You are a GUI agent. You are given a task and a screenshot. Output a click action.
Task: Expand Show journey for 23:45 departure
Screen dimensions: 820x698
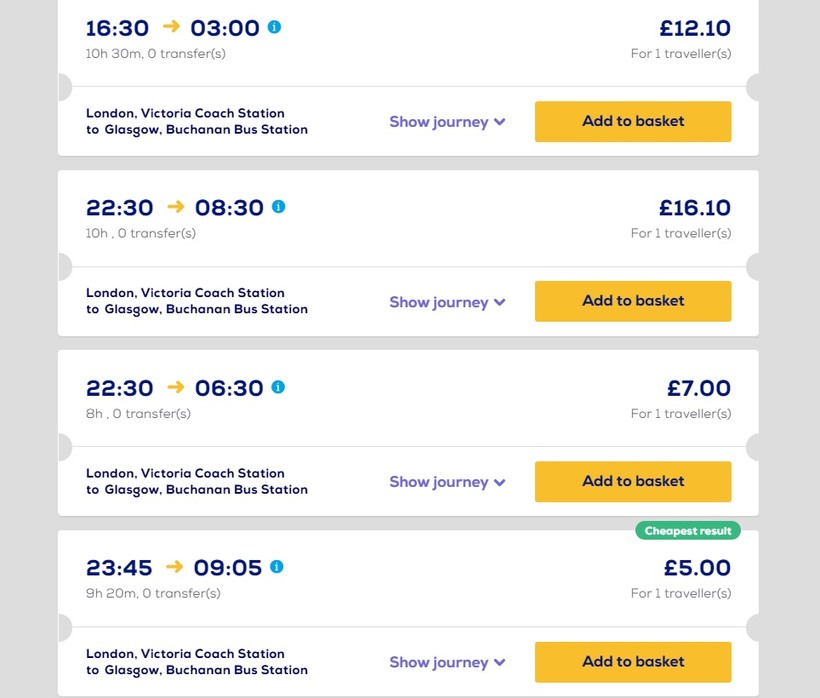click(x=447, y=662)
